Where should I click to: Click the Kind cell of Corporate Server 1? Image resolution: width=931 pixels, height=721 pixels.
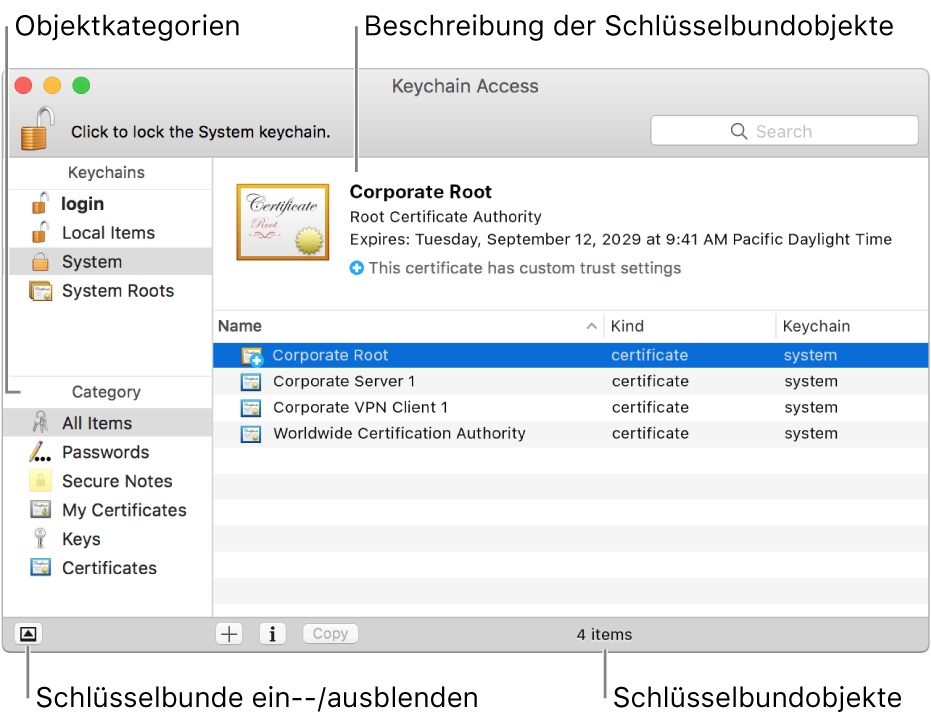point(650,381)
